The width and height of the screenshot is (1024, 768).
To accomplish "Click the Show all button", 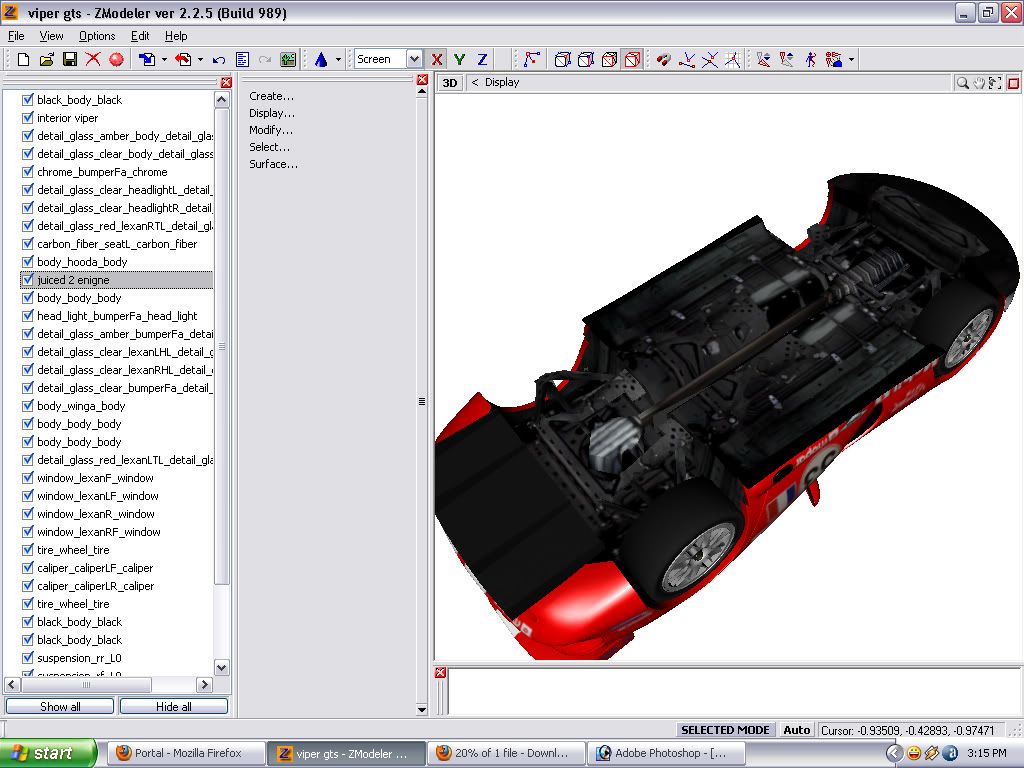I will point(60,706).
